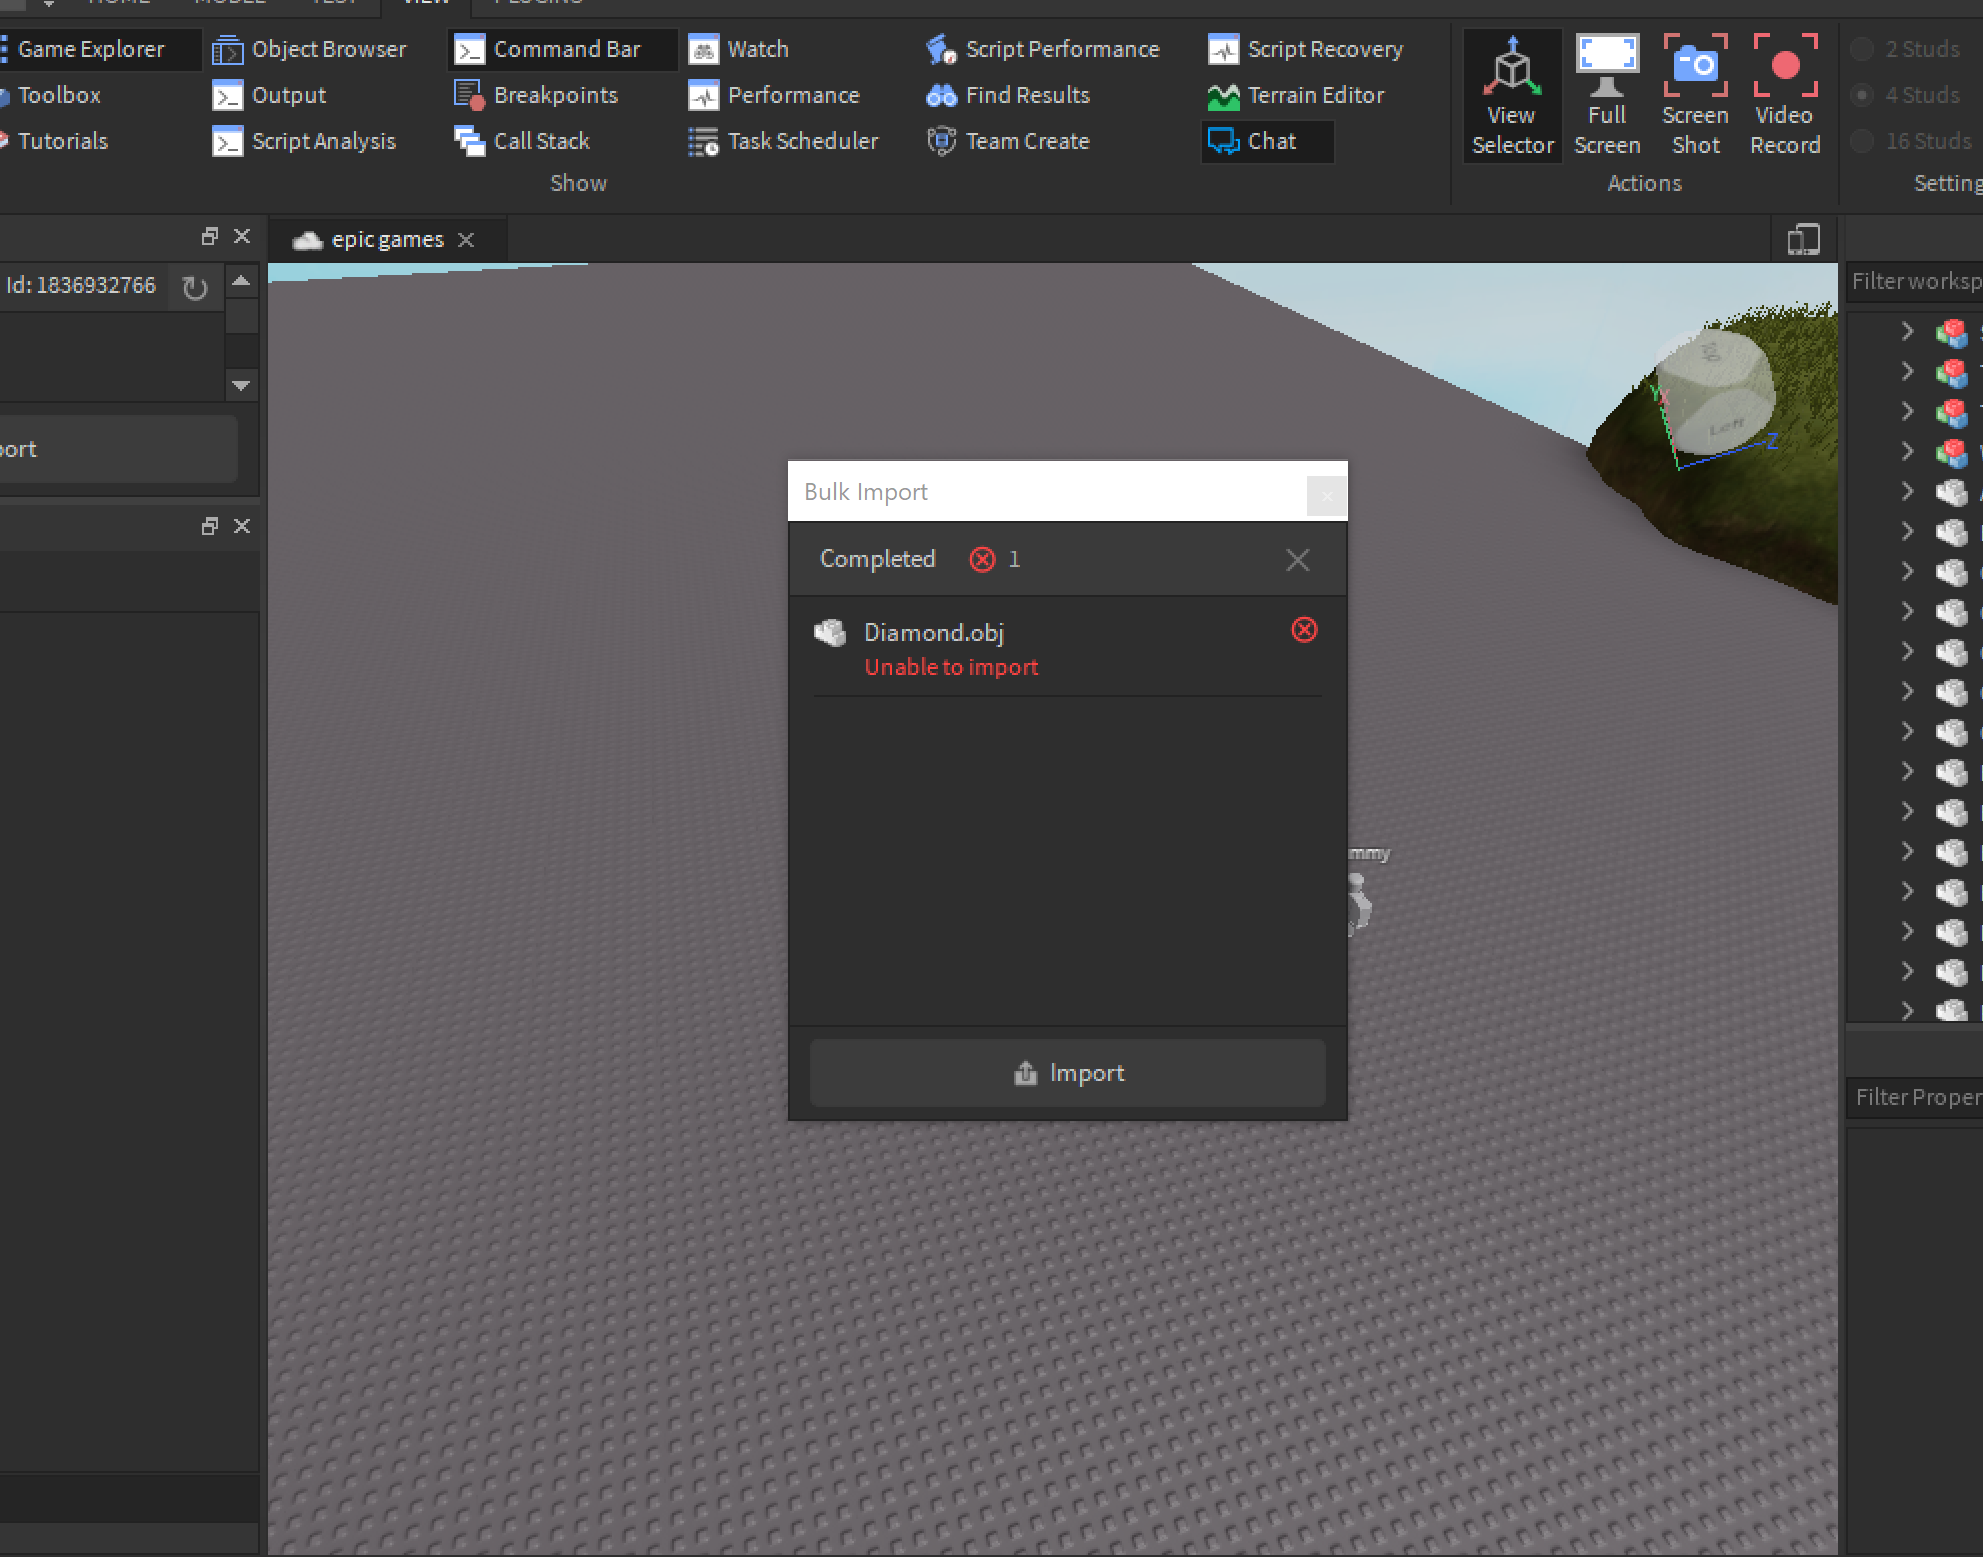Dismiss the Completed status bar
This screenshot has width=1983, height=1557.
pos(1297,560)
